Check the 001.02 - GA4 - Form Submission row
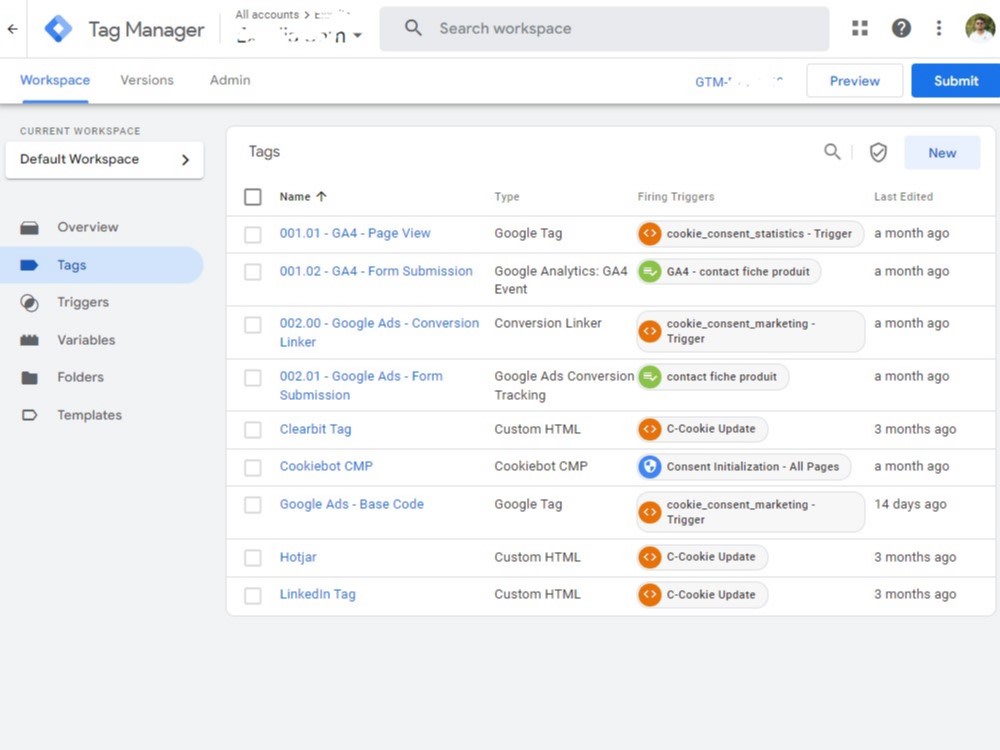 click(253, 272)
